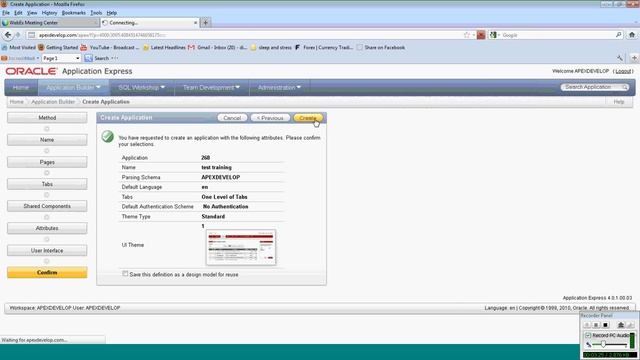The height and width of the screenshot is (360, 640).
Task: Click the Cancel button
Action: coord(232,118)
